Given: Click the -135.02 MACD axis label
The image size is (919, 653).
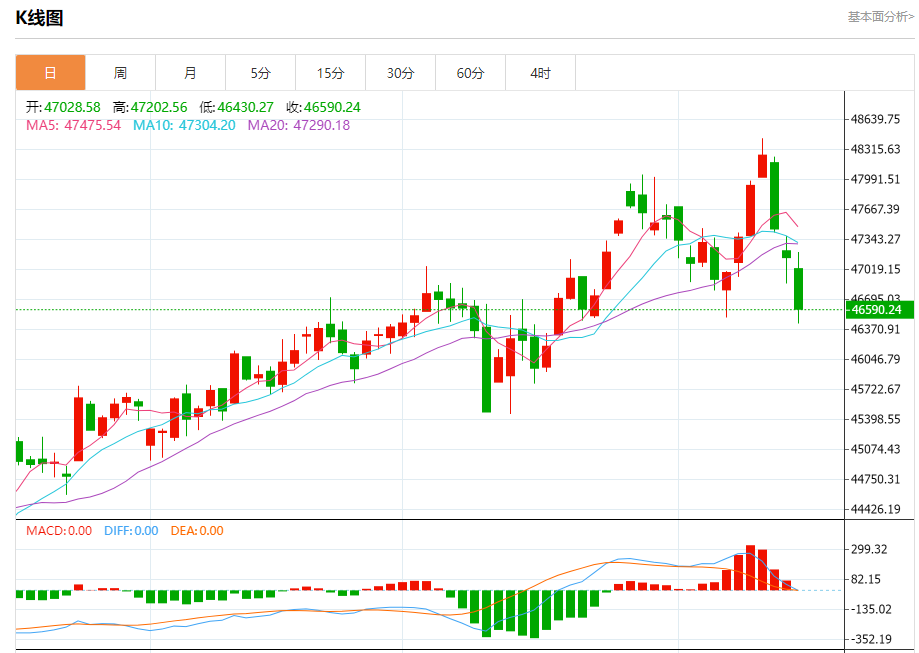Looking at the screenshot, I should click(871, 610).
